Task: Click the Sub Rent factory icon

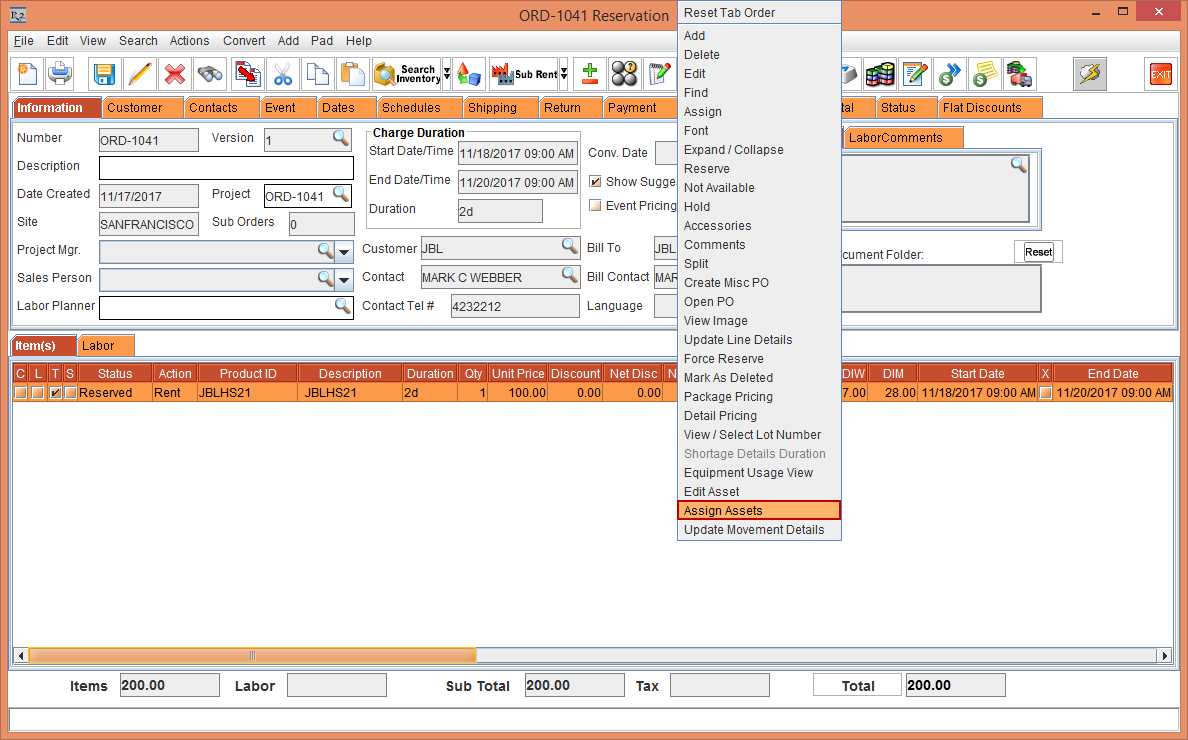Action: (x=523, y=74)
